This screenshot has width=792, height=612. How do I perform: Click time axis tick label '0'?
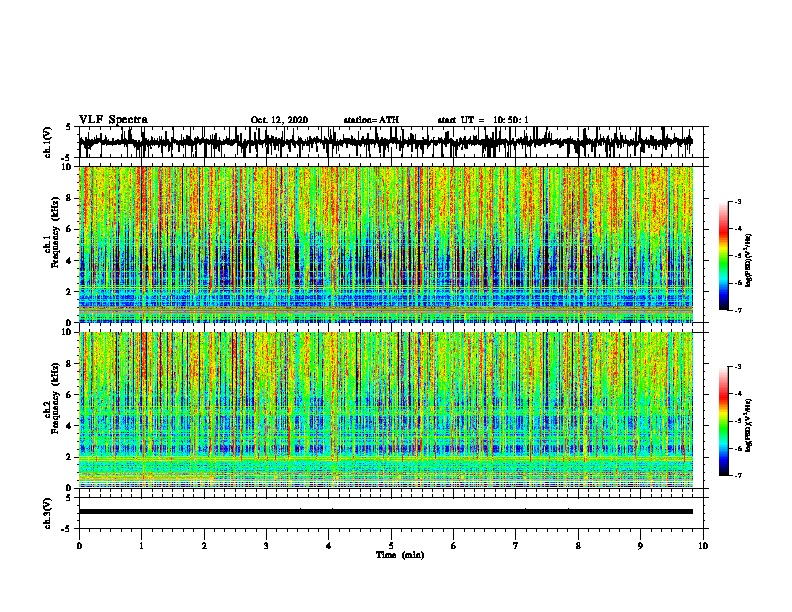click(x=79, y=546)
